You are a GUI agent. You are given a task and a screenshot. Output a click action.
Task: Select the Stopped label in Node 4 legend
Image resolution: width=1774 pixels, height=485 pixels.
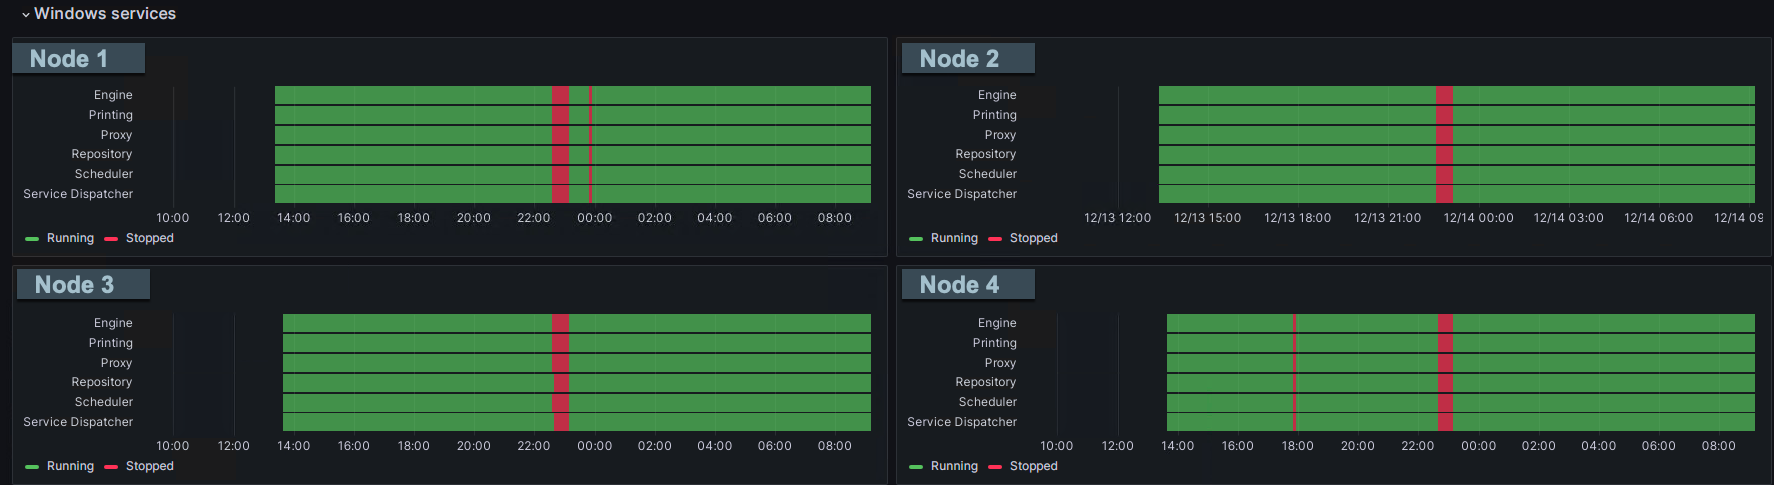[x=1033, y=466]
